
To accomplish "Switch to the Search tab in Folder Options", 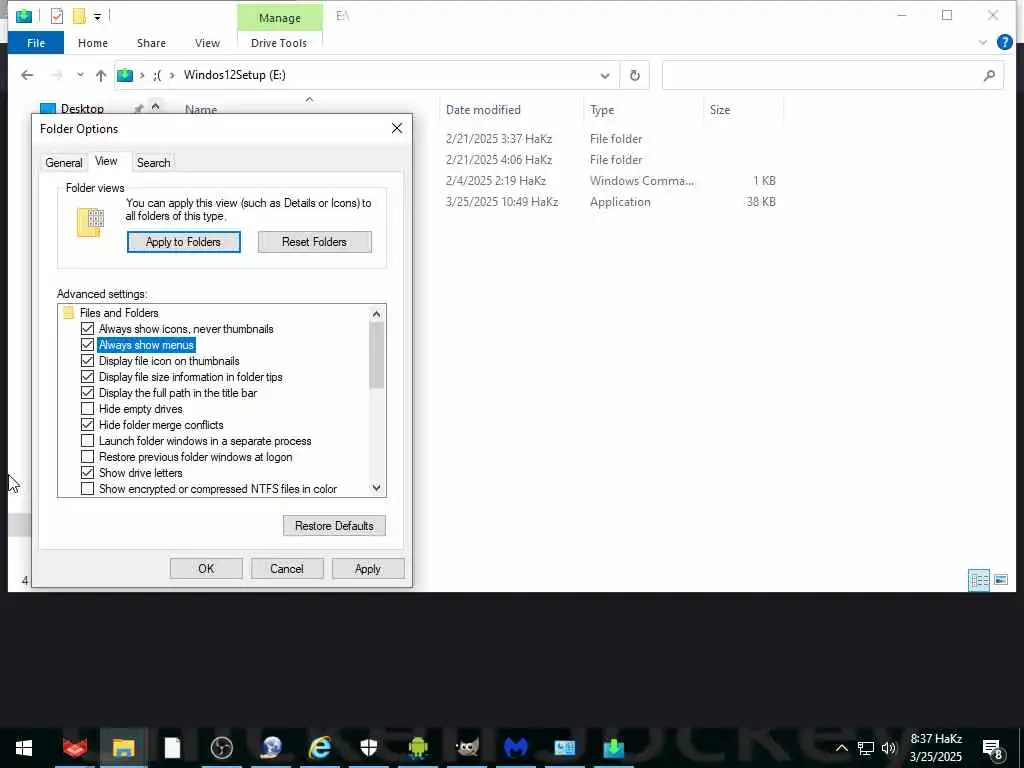I will [153, 163].
